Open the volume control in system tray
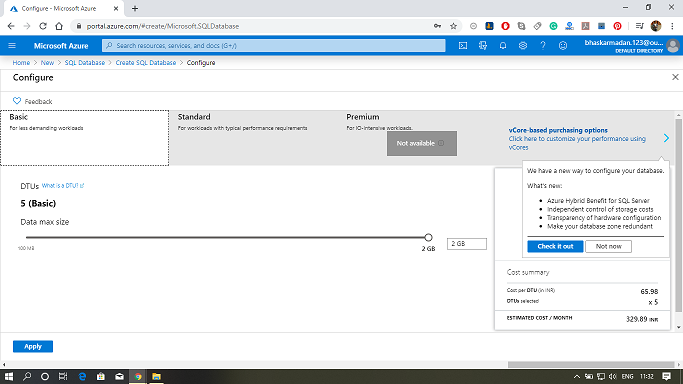Viewport: 683px width, 384px height. pyautogui.click(x=613, y=377)
